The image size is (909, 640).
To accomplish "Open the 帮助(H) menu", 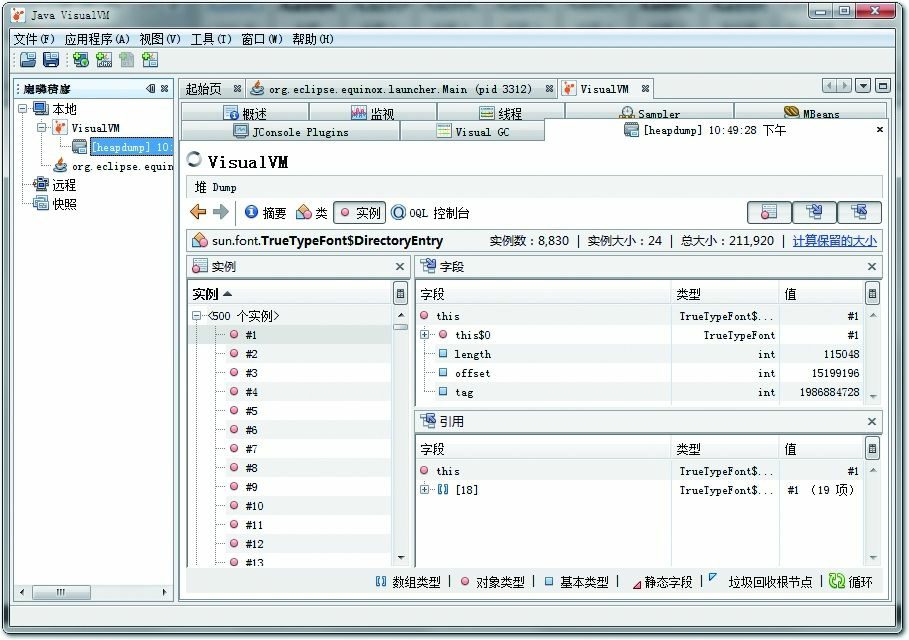I will click(313, 39).
